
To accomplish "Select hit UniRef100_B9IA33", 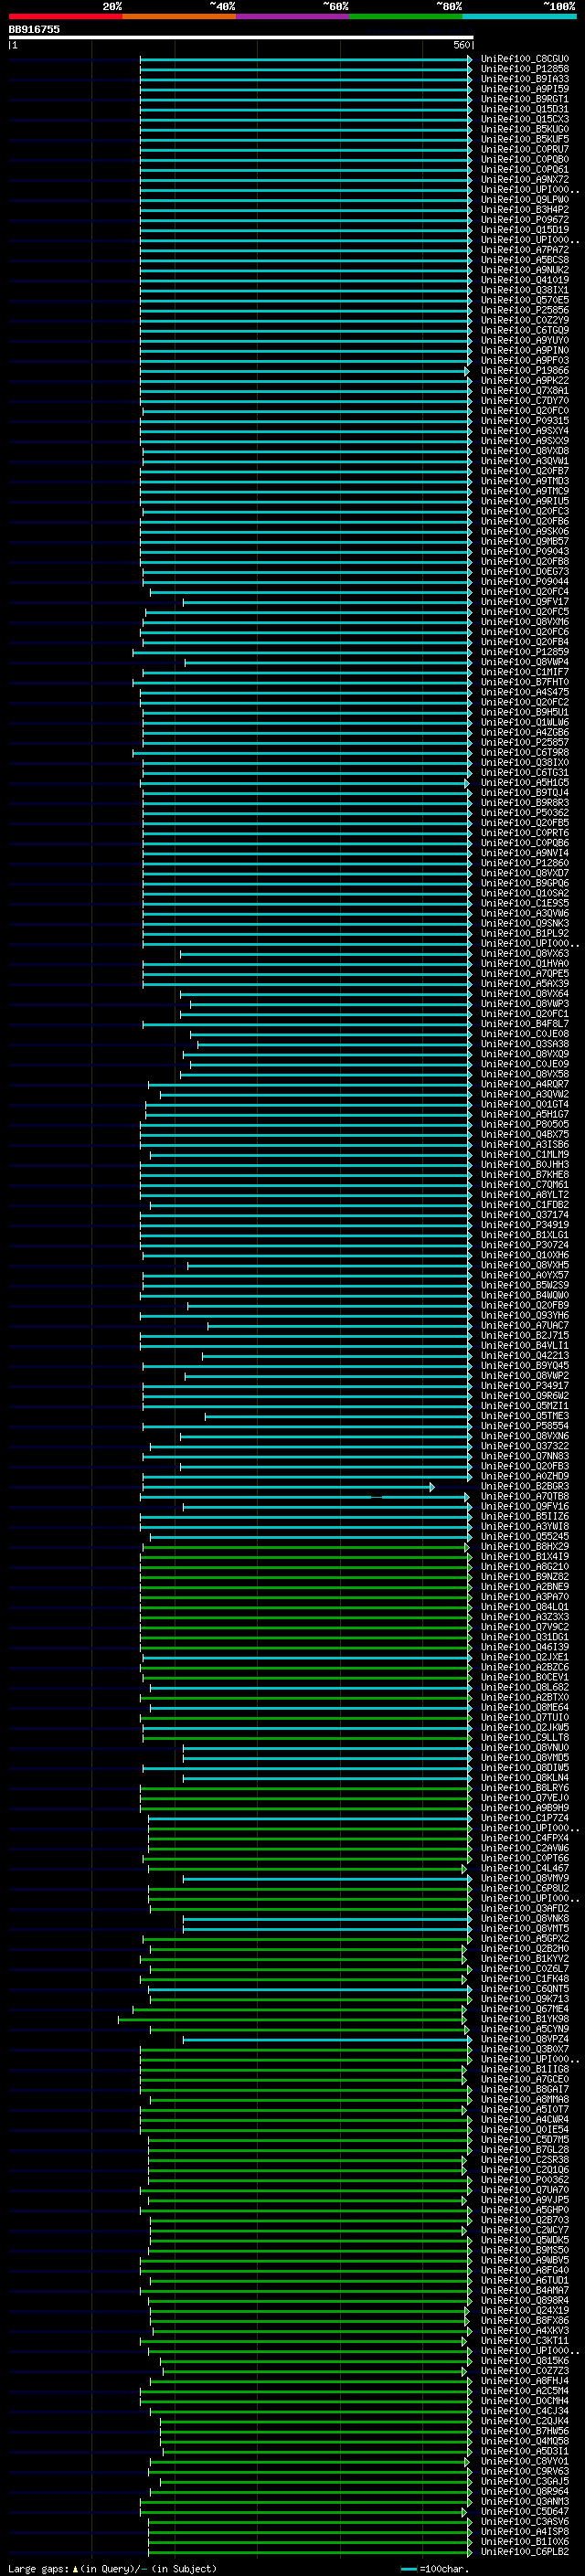I will tap(525, 79).
